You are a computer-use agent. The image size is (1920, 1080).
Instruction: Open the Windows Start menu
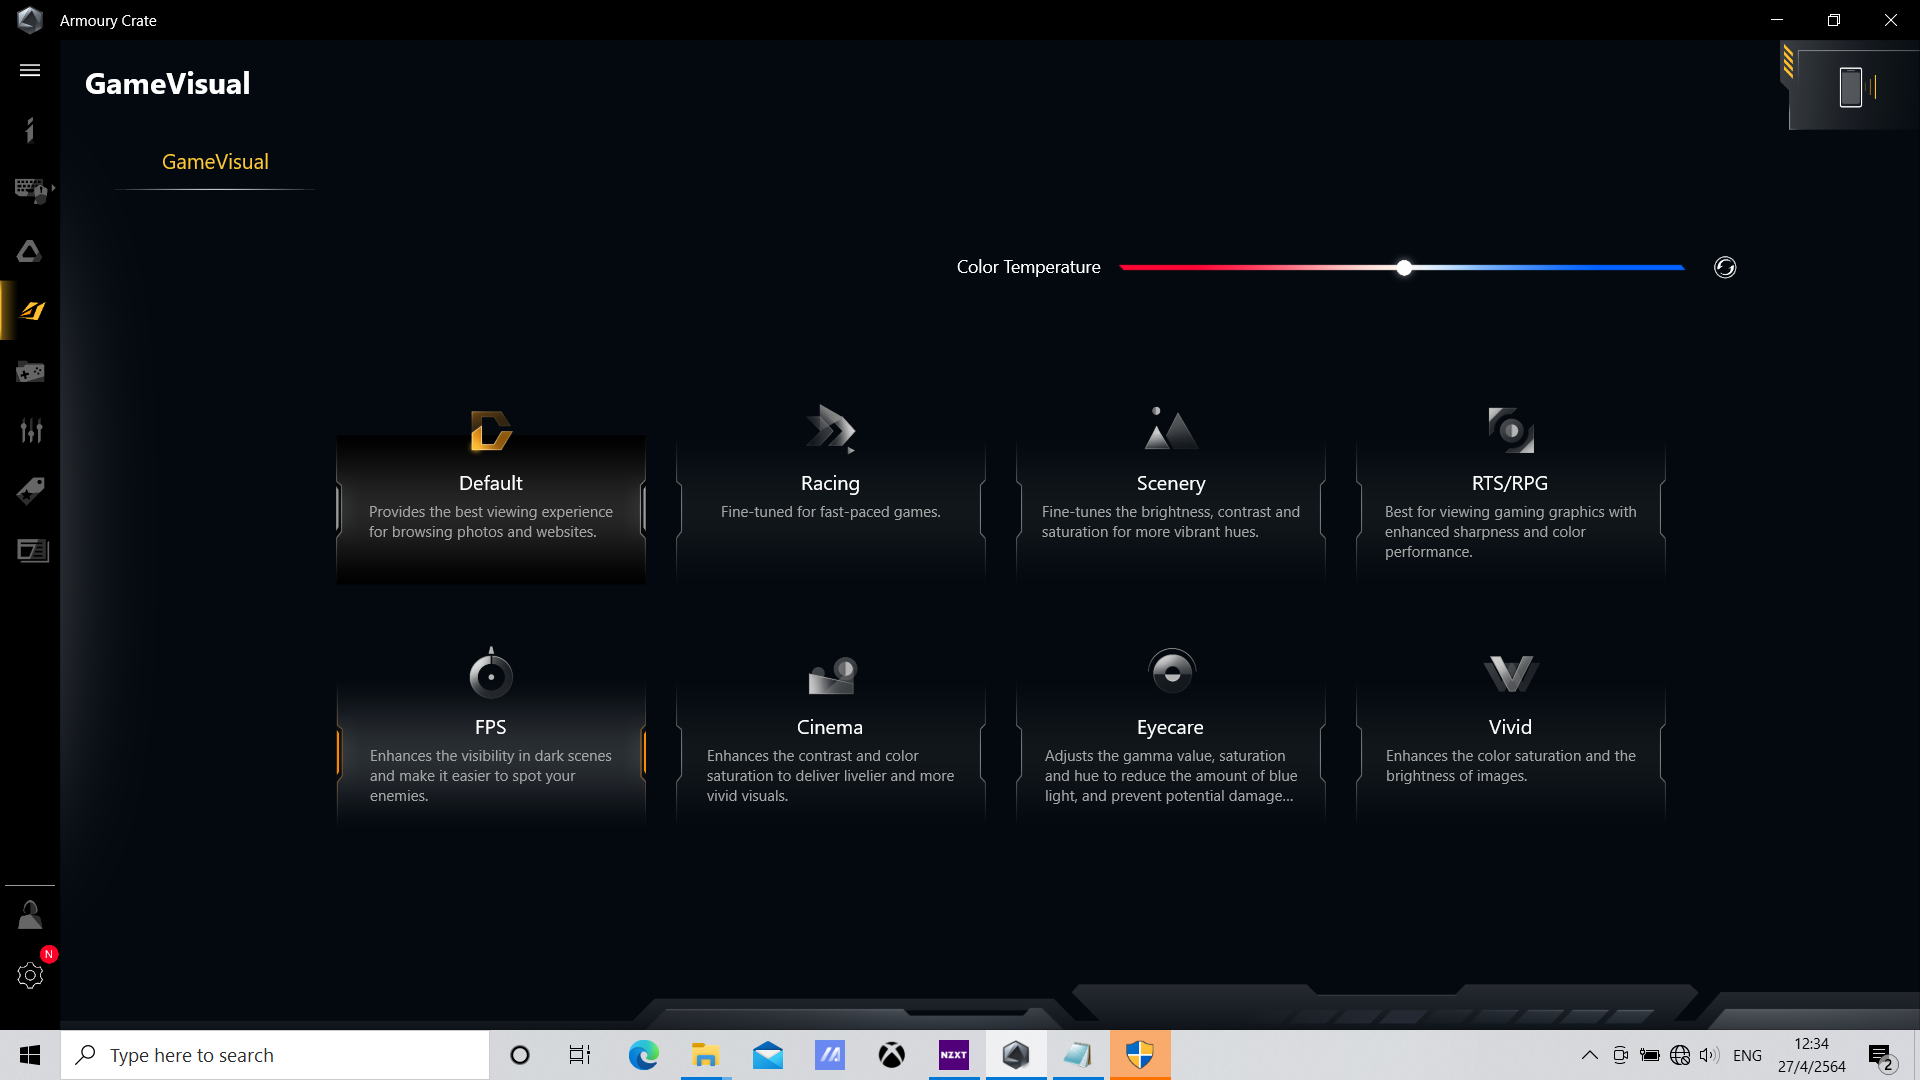(x=30, y=1055)
